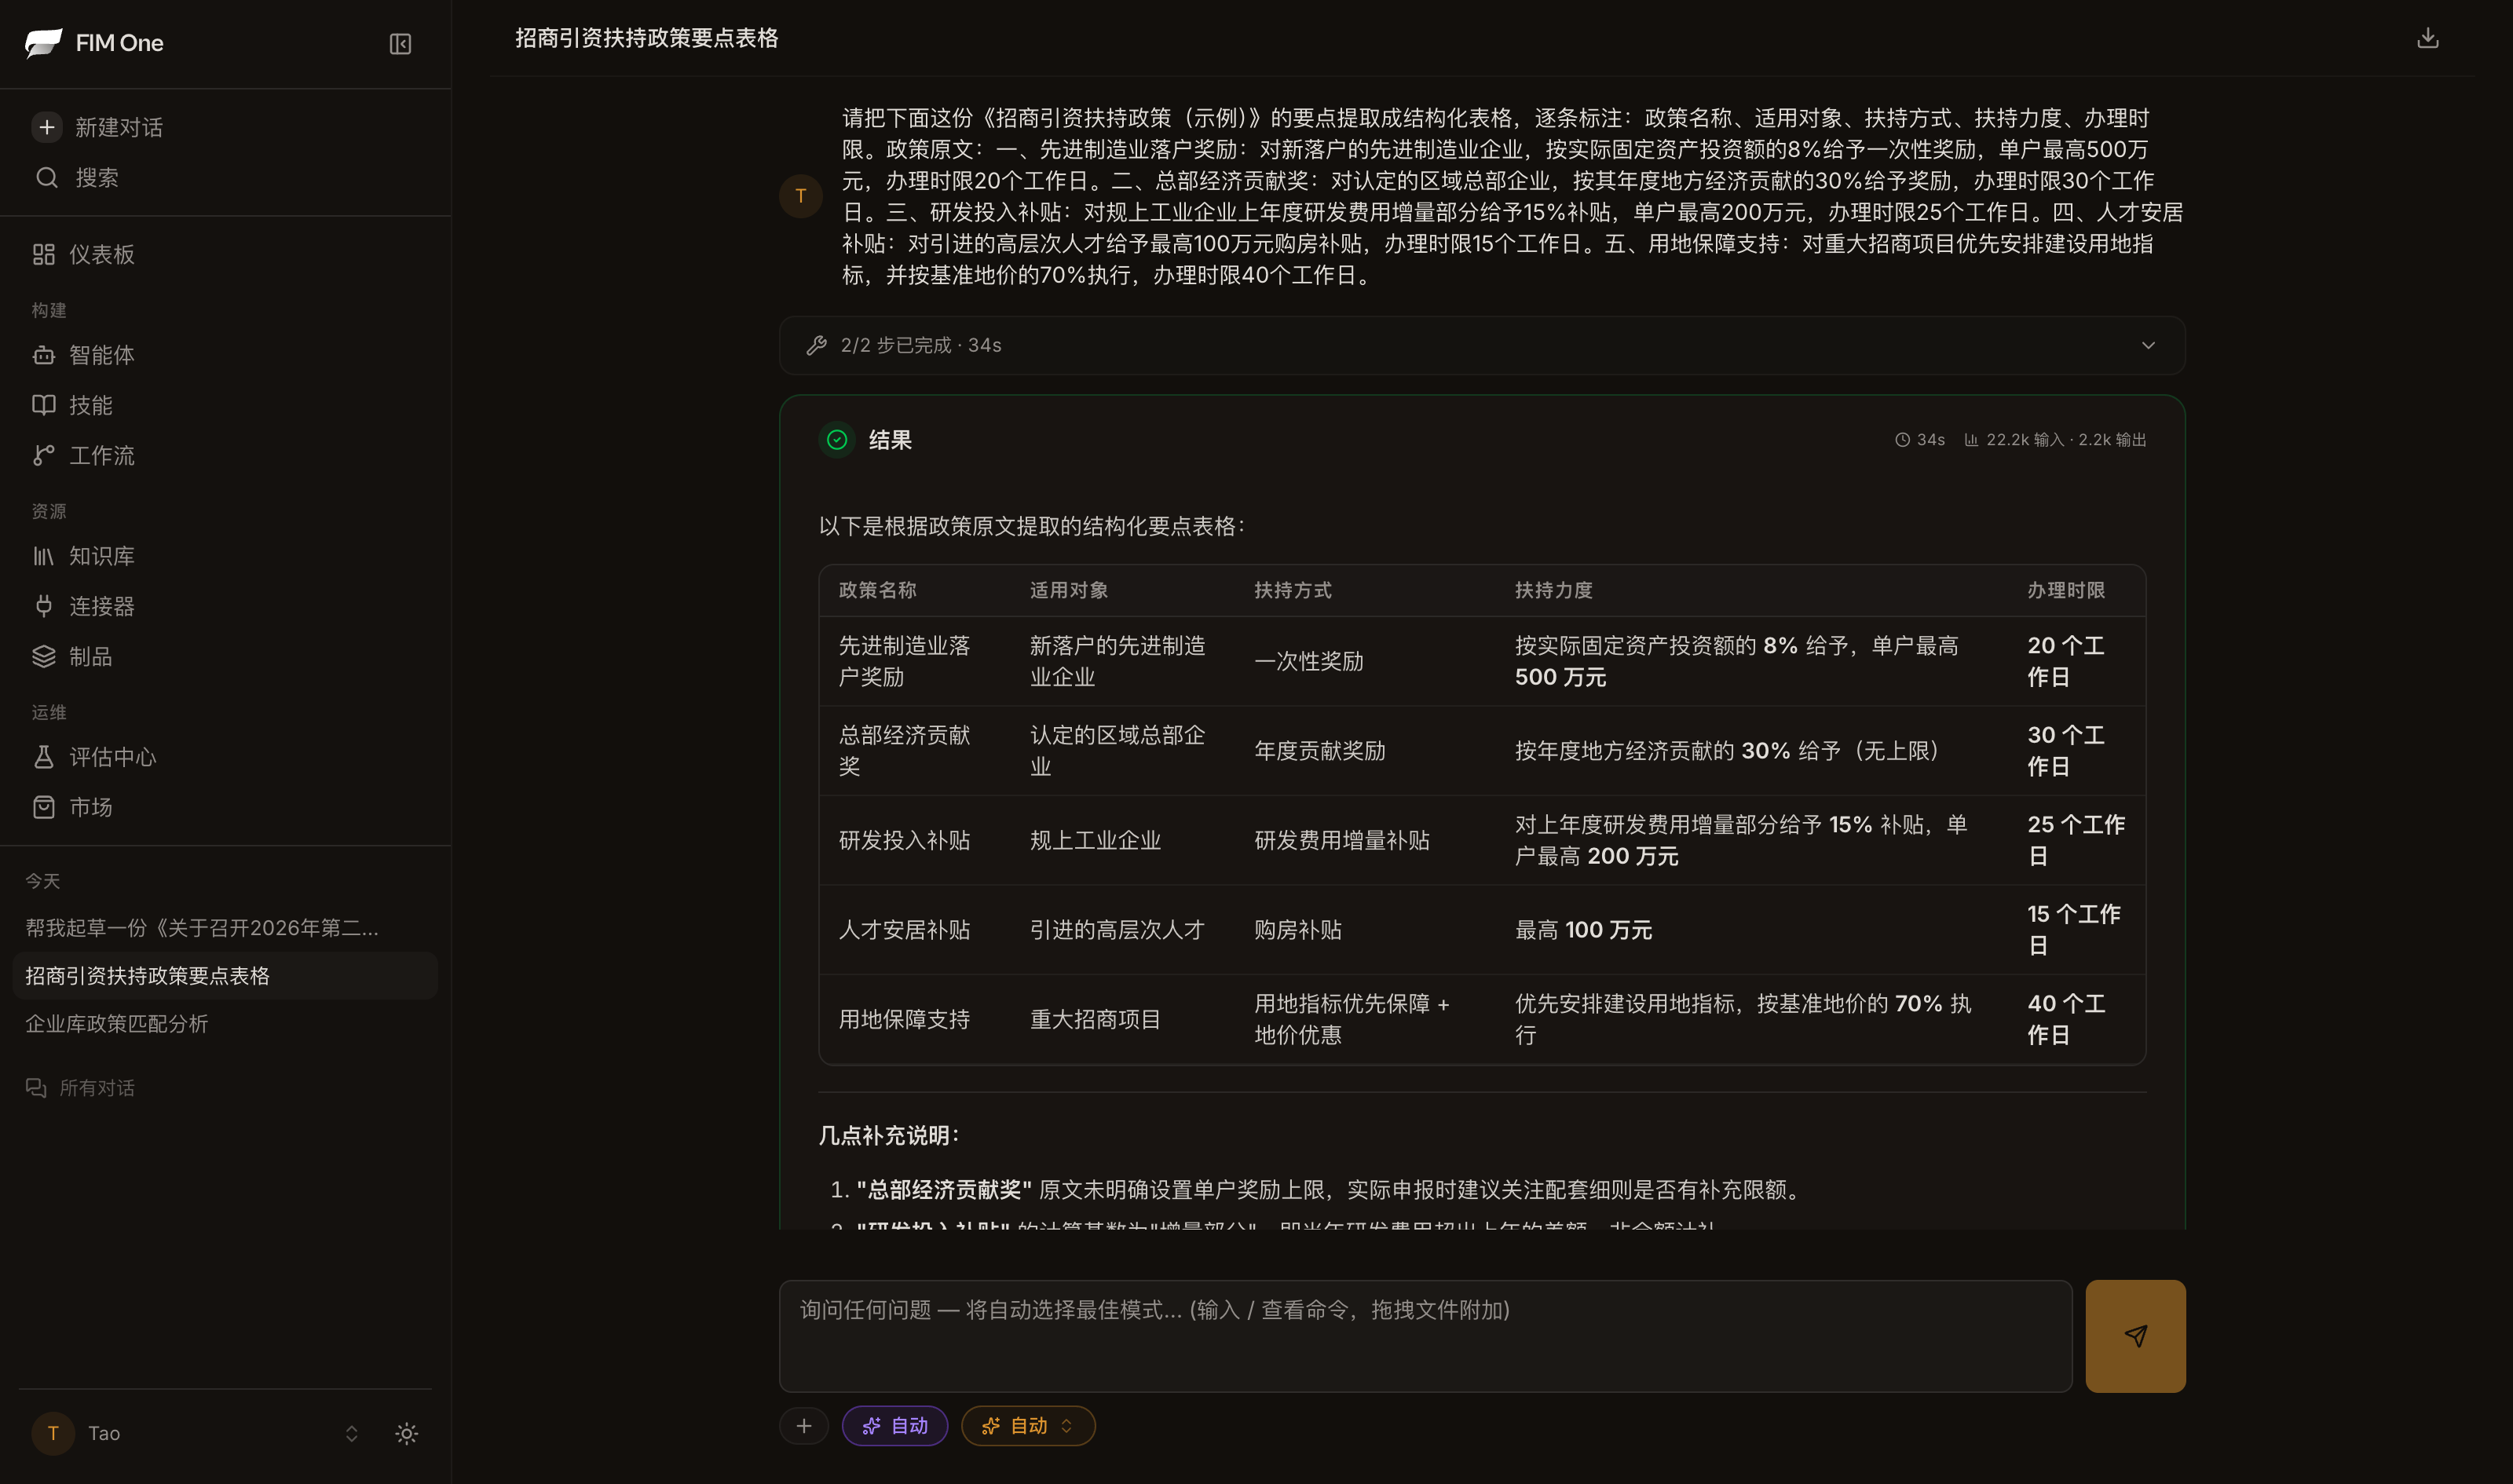The image size is (2513, 1484).
Task: Download the conversation with export icon
Action: 2427,38
